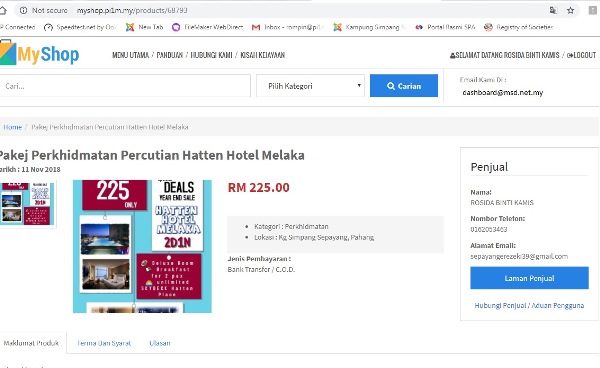
Task: Open the Speedtest.net bookmark
Action: point(80,27)
